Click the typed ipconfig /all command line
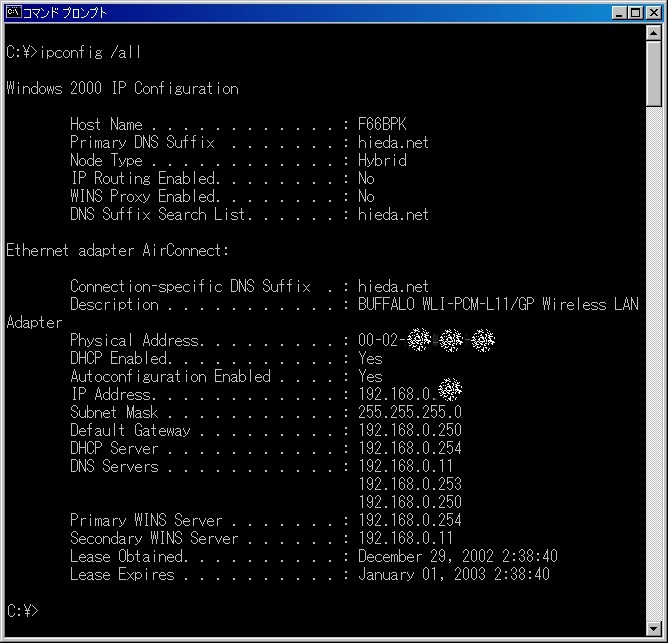This screenshot has height=643, width=668. tap(80, 52)
